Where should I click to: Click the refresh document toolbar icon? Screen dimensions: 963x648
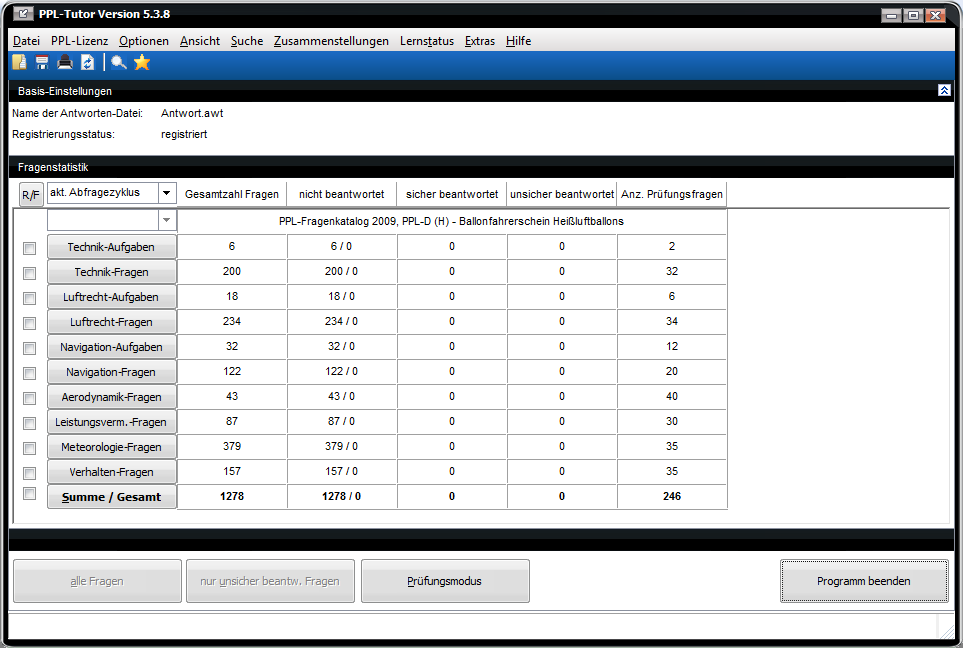pos(87,62)
